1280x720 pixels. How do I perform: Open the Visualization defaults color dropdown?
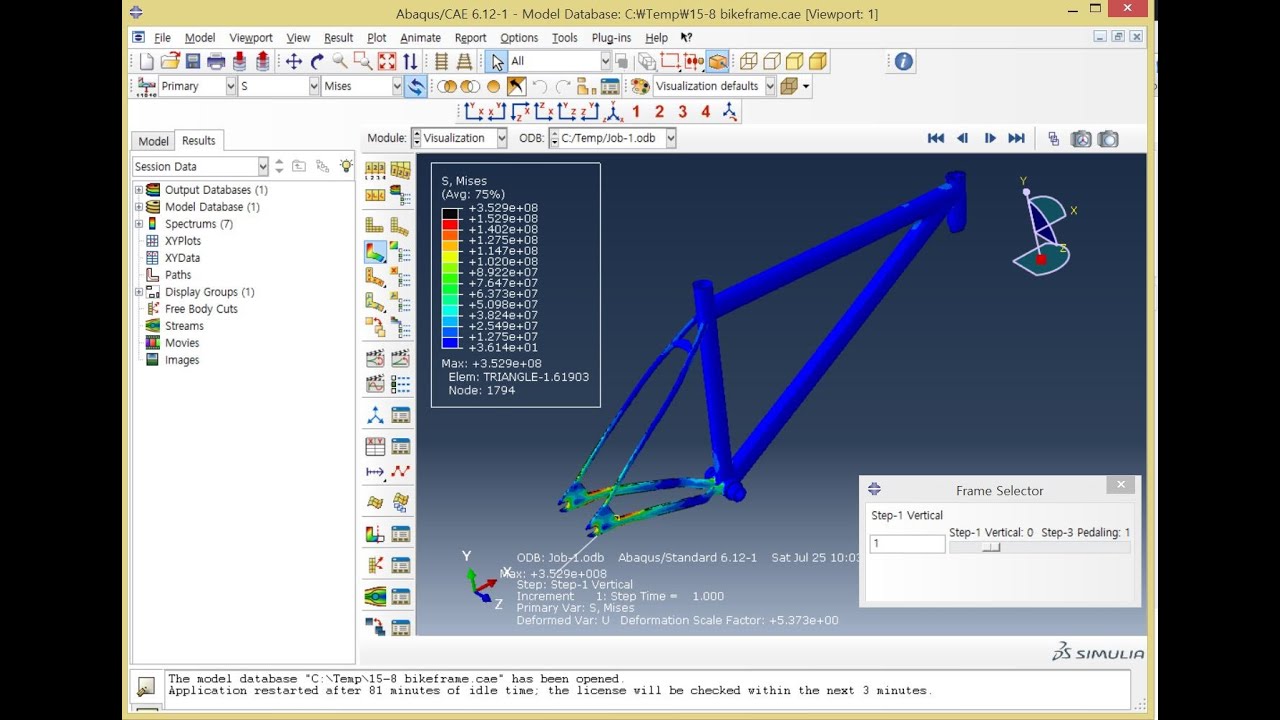coord(770,86)
